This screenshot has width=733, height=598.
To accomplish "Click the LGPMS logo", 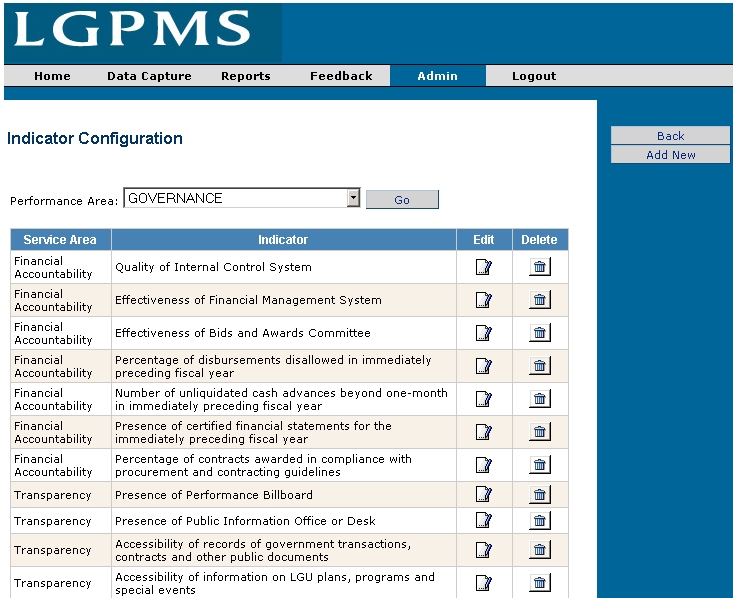I will pos(132,29).
